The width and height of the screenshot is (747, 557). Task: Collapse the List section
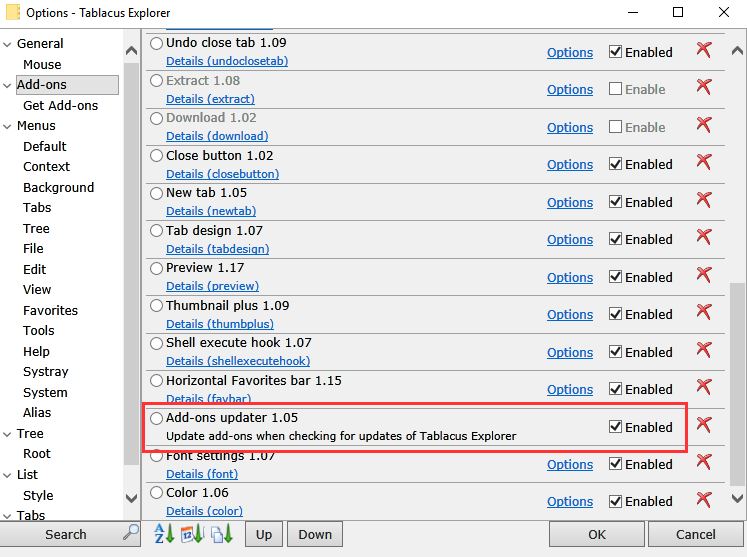(x=7, y=475)
